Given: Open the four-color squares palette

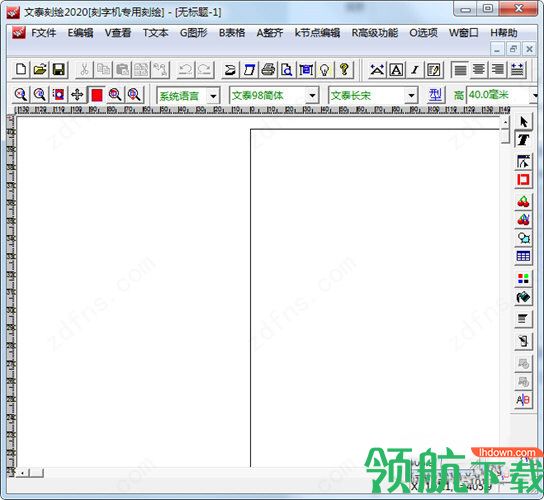Looking at the screenshot, I should pyautogui.click(x=523, y=278).
